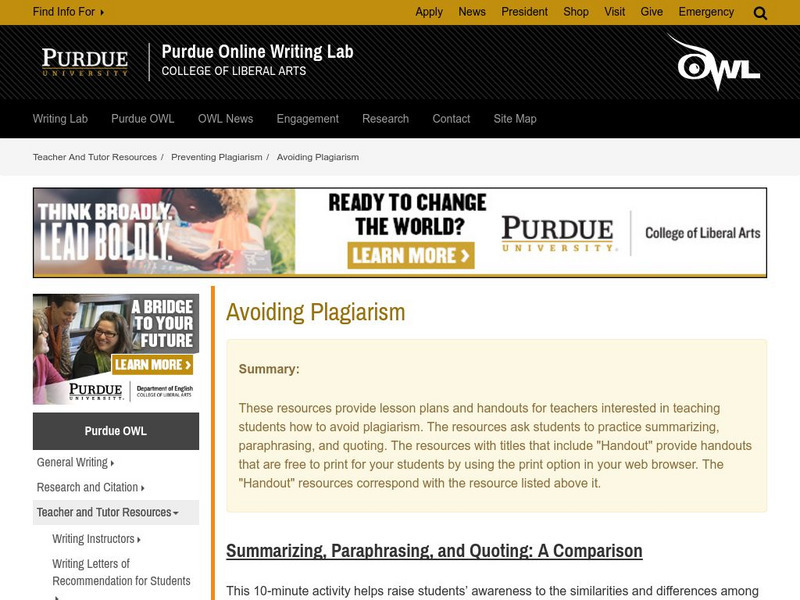The width and height of the screenshot is (800, 600).
Task: Click the Purdue Online Writing Lab title
Action: pyautogui.click(x=258, y=52)
